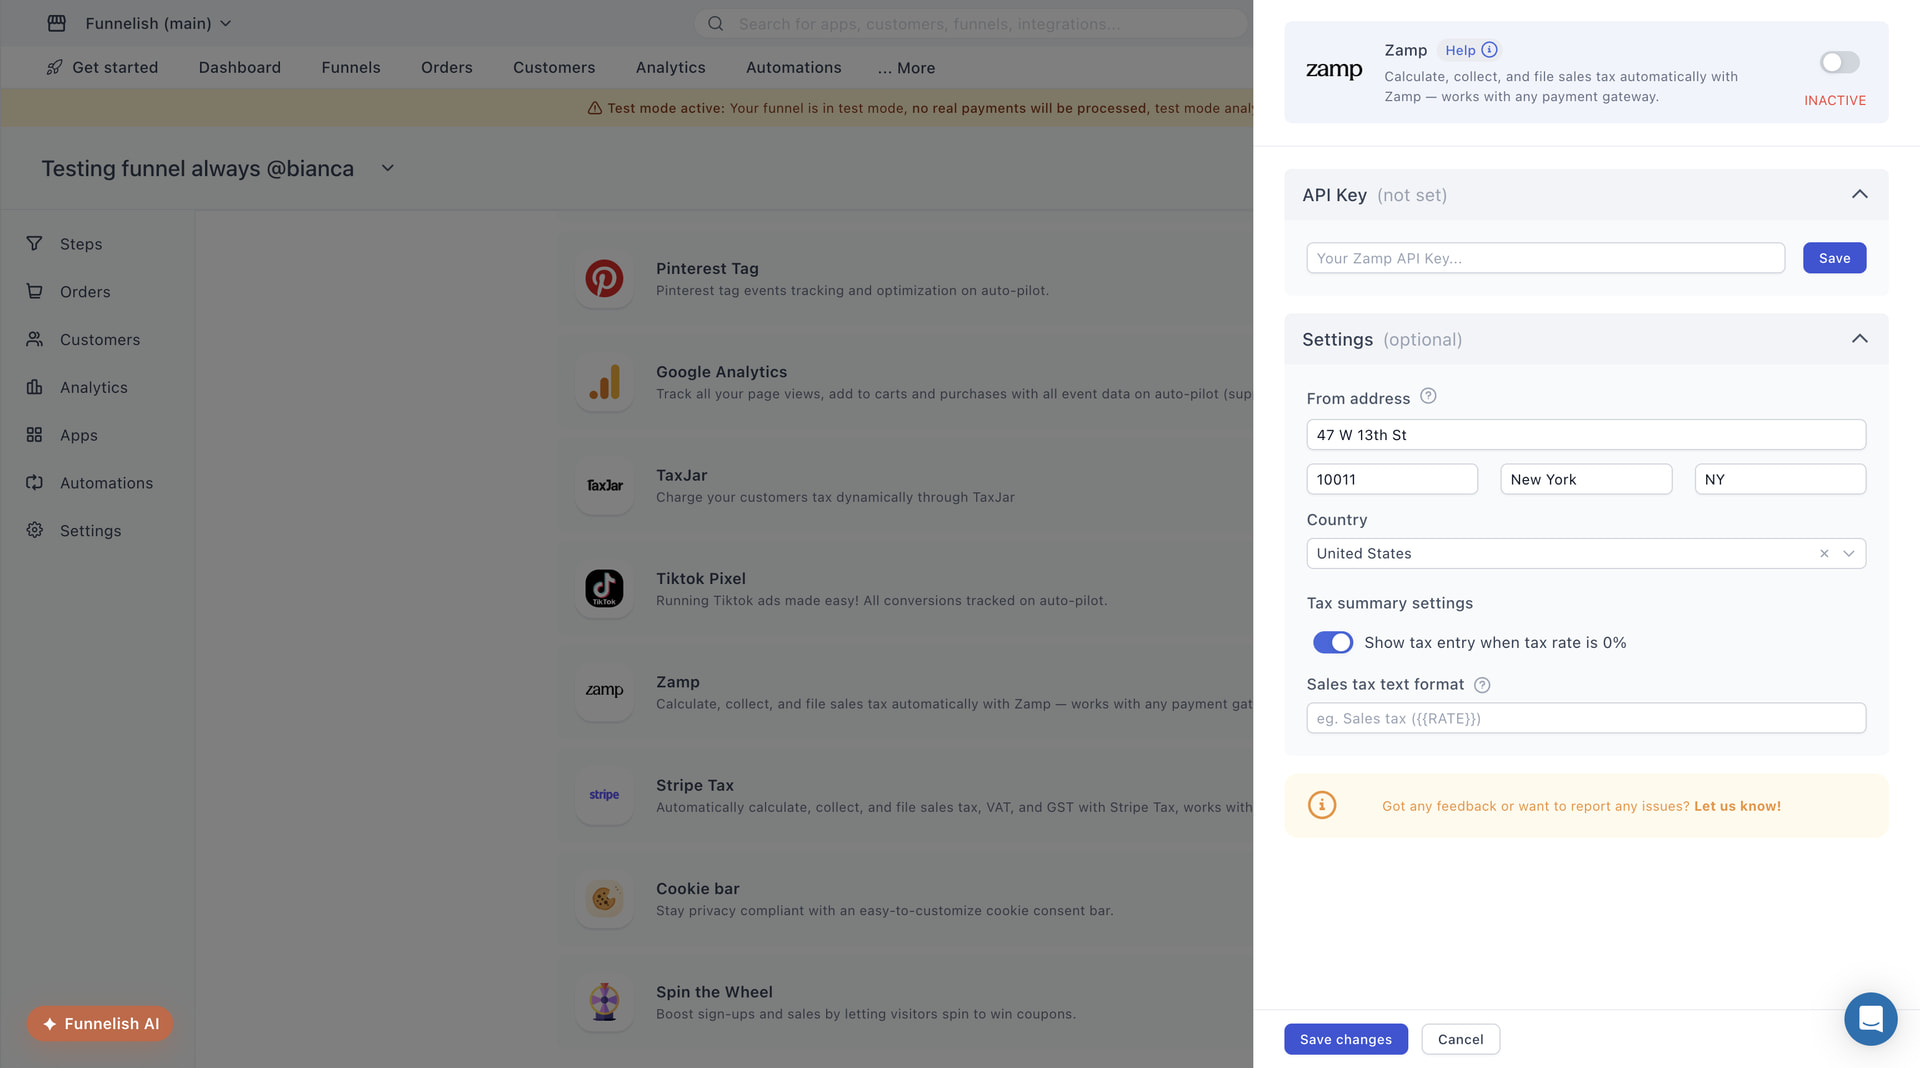Open the Funnelish (main) workspace dropdown
The width and height of the screenshot is (1920, 1068).
click(158, 23)
